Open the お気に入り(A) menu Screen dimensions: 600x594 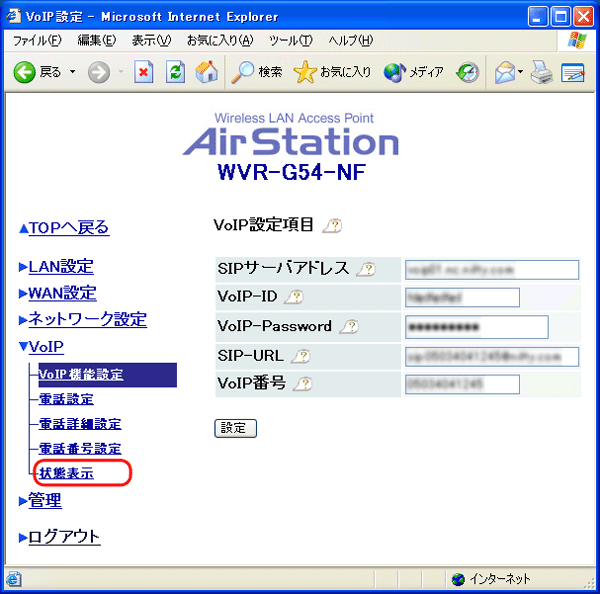(x=220, y=40)
